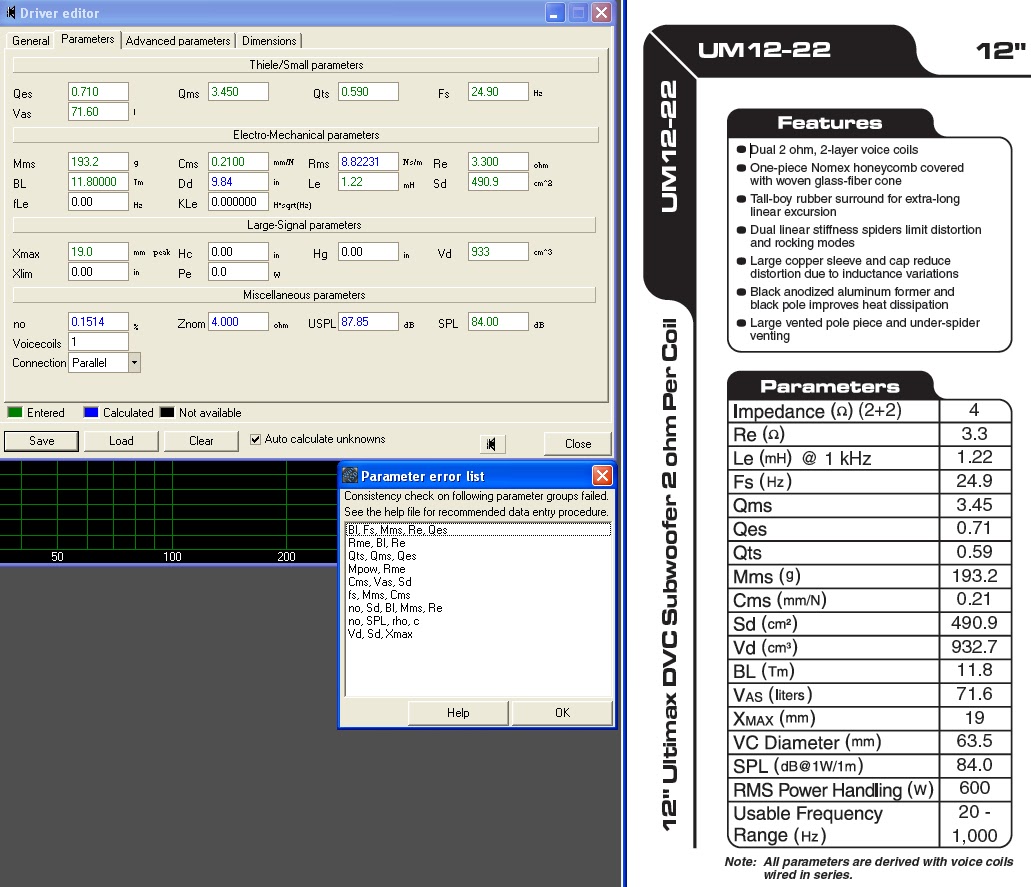Click the Load button

[121, 441]
